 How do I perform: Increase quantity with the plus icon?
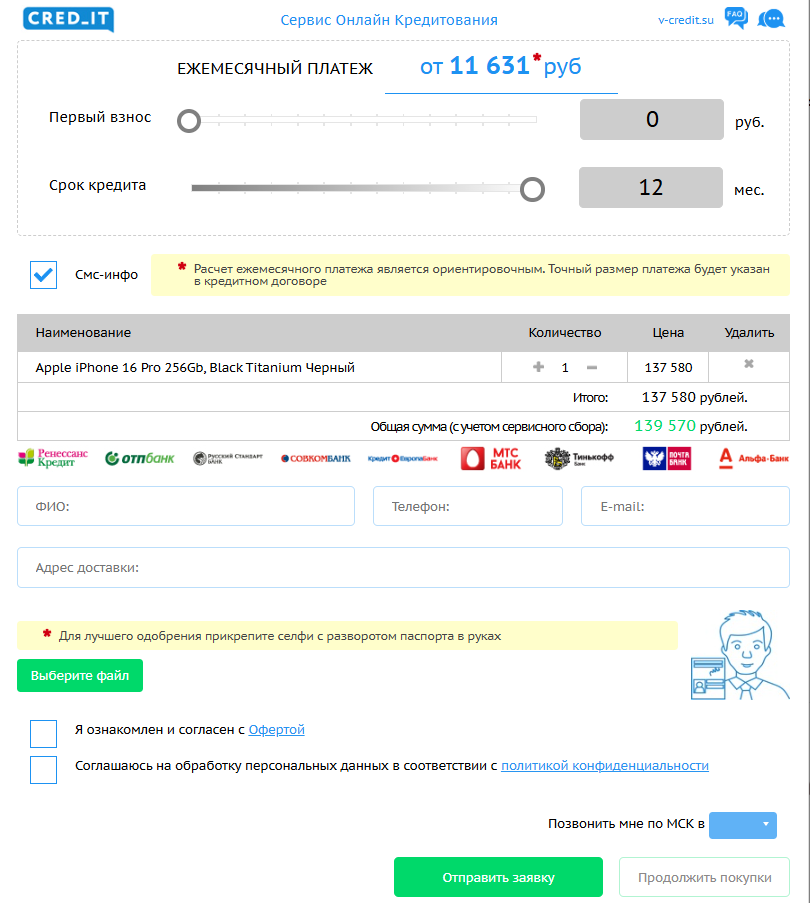539,367
